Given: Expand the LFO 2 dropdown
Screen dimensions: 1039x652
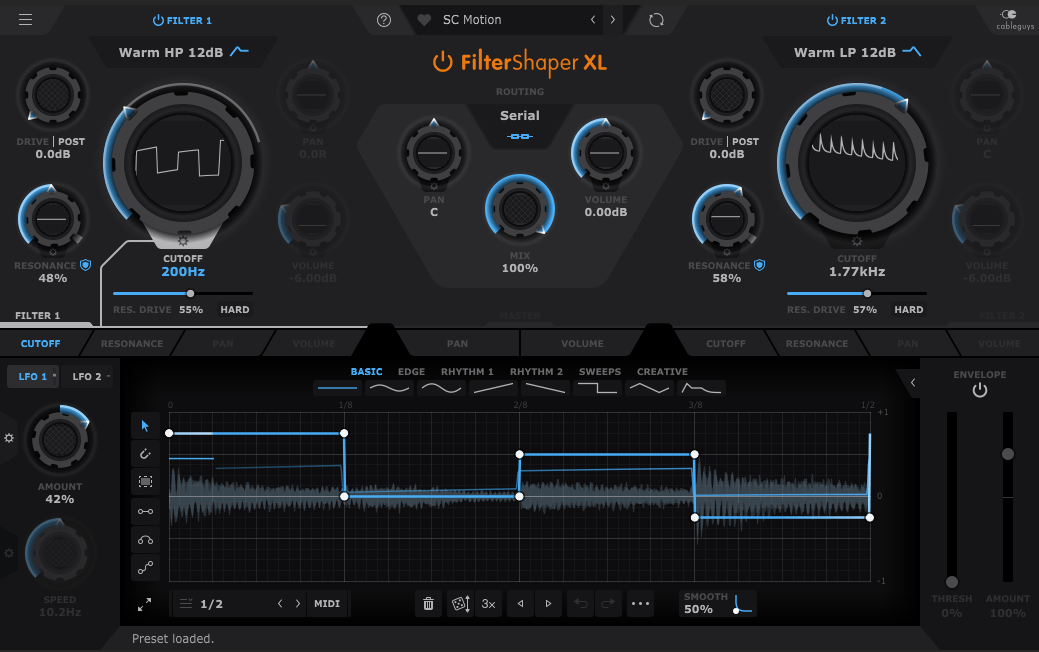Looking at the screenshot, I should click(90, 377).
